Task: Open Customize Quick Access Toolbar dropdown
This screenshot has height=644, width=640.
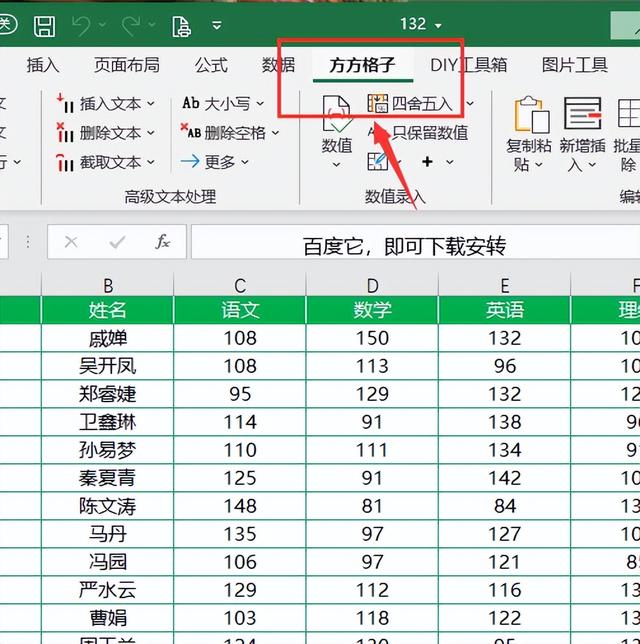Action: (x=217, y=25)
